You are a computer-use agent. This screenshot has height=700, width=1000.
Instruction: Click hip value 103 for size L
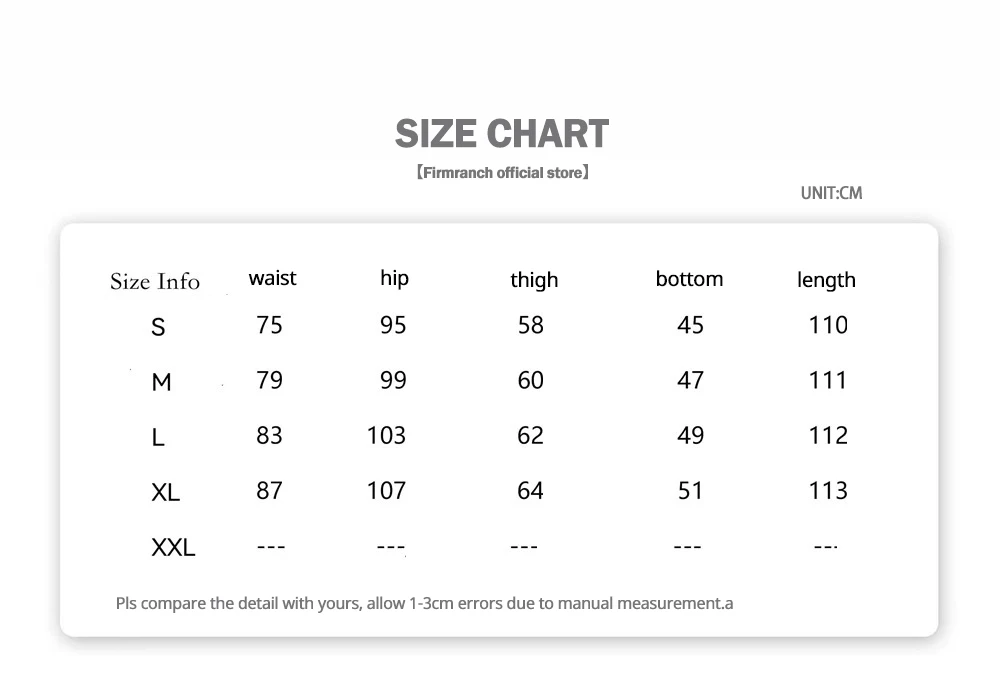point(386,435)
